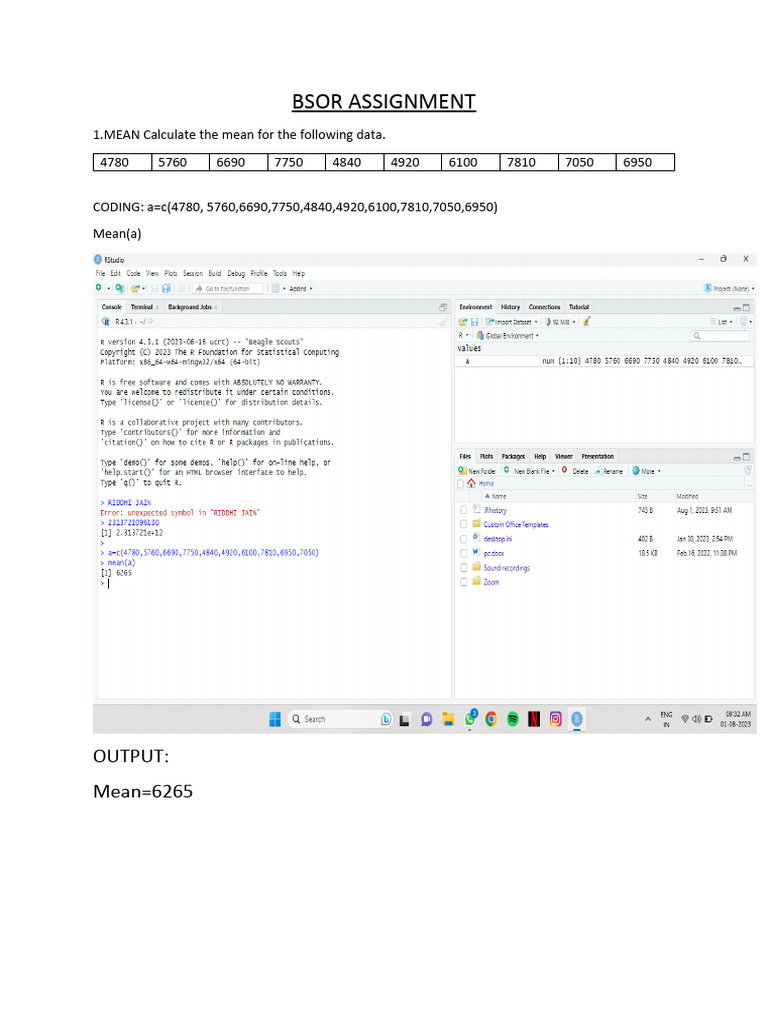Select the Zoom folder checkbox
Viewport: 768px width, 1024px height.
pos(464,582)
